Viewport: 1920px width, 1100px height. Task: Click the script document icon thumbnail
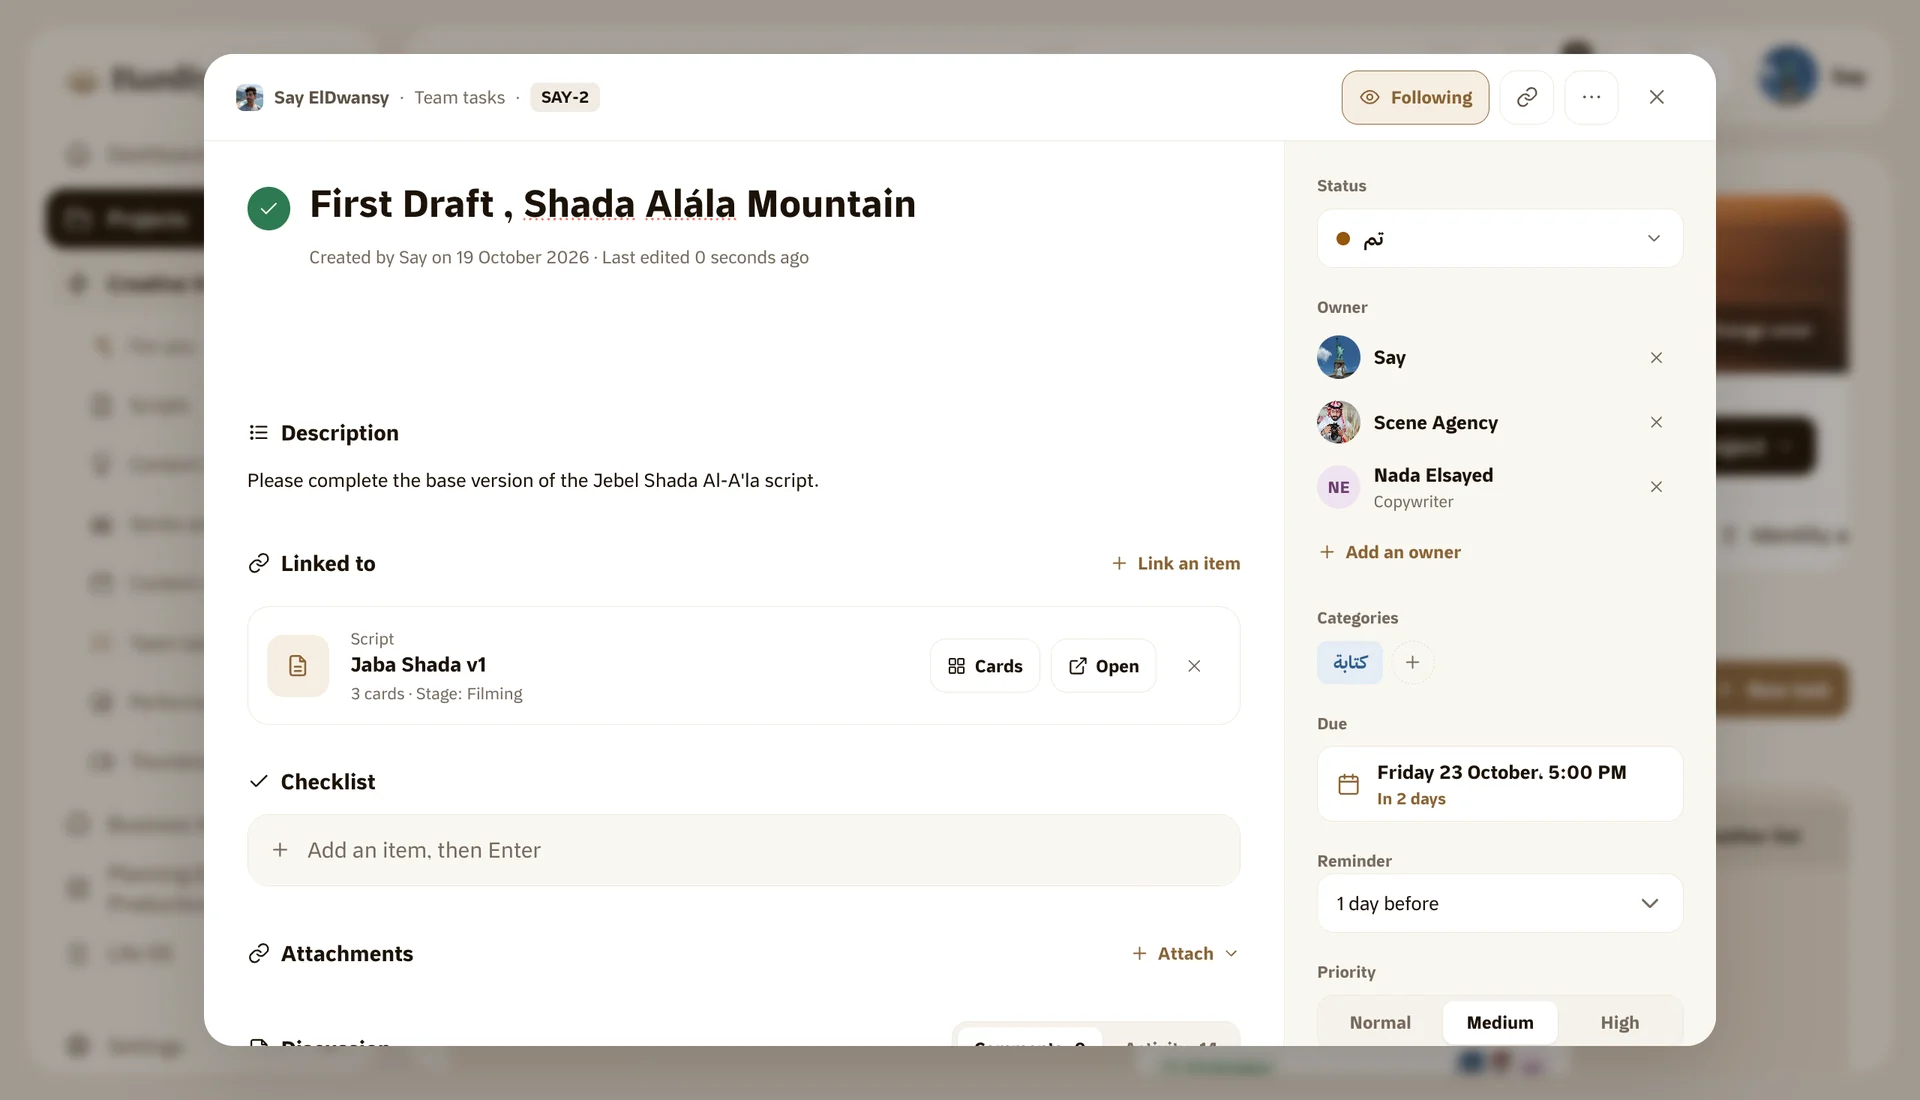[x=298, y=666]
